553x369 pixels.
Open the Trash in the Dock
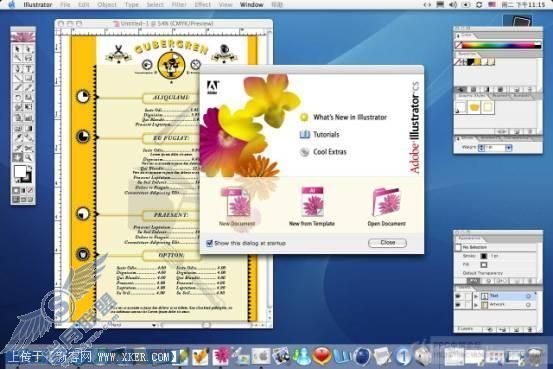coord(535,356)
